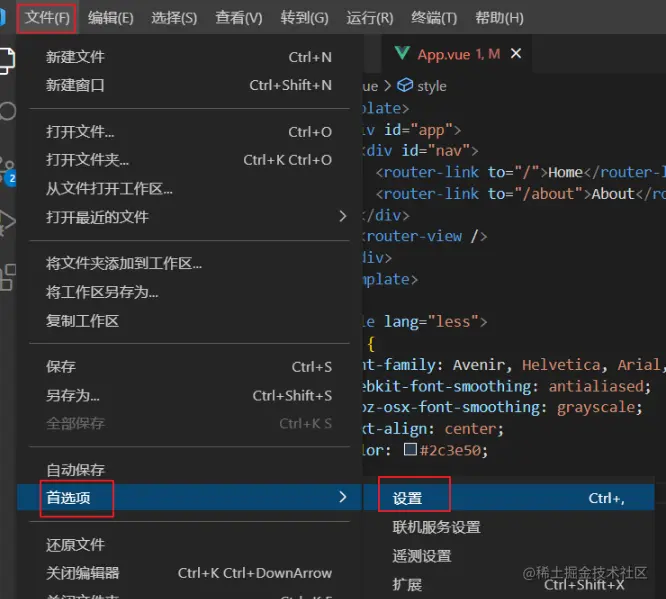
Task: Select 将工作区另存为... entry
Action: click(189, 292)
